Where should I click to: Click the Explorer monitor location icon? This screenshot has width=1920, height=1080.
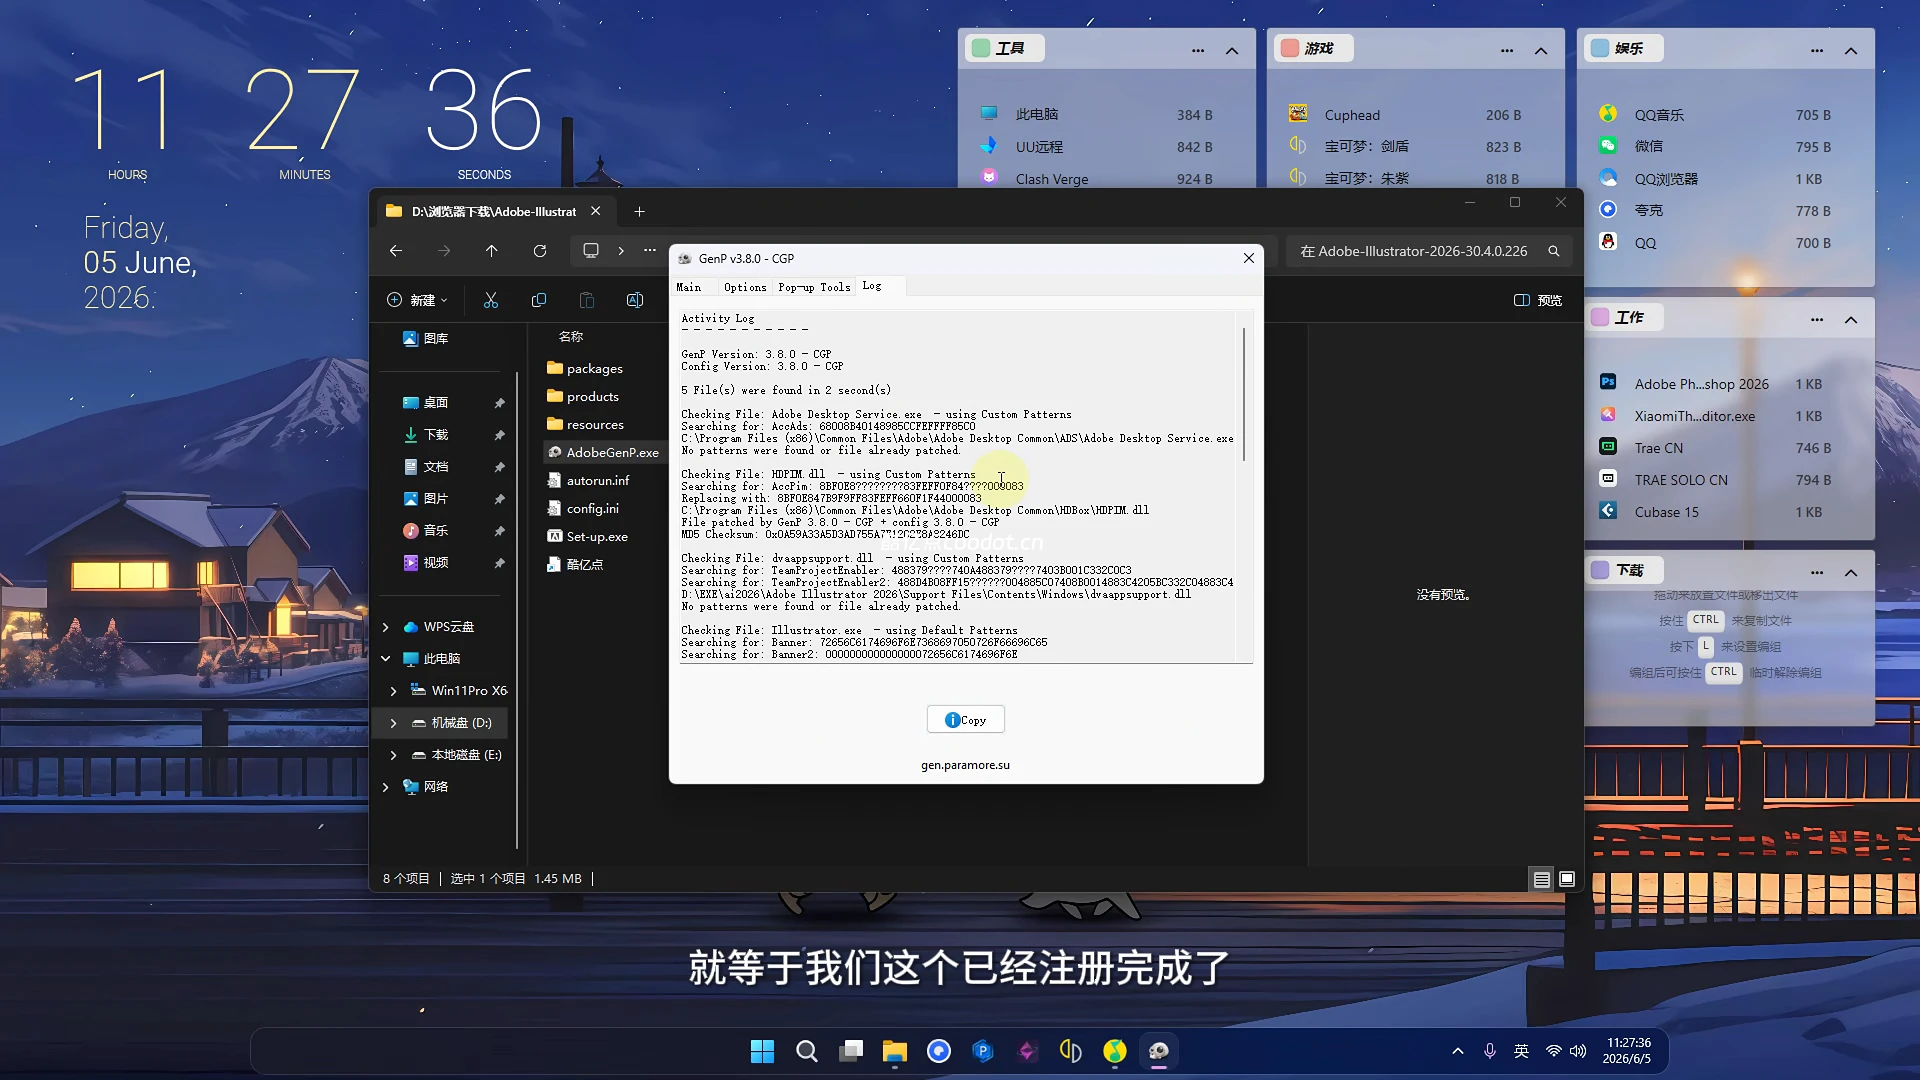pyautogui.click(x=591, y=251)
